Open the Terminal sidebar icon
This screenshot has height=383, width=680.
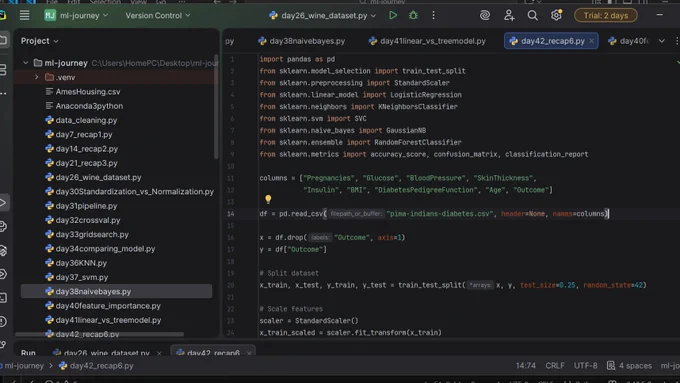3,298
